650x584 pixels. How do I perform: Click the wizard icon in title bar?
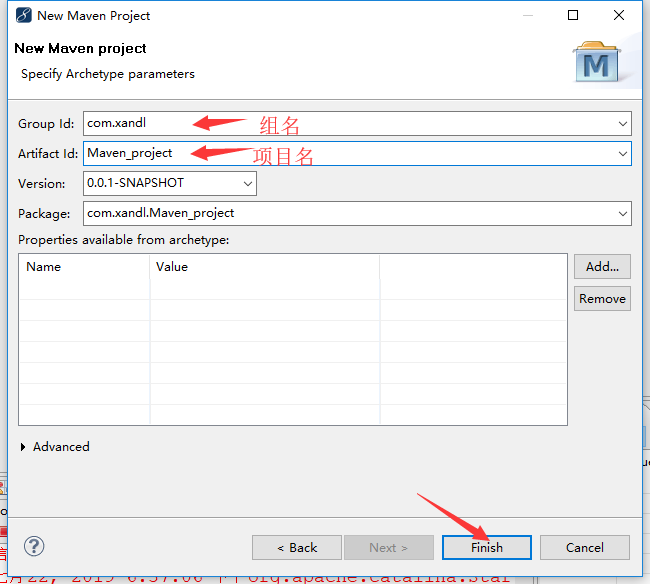(x=24, y=15)
